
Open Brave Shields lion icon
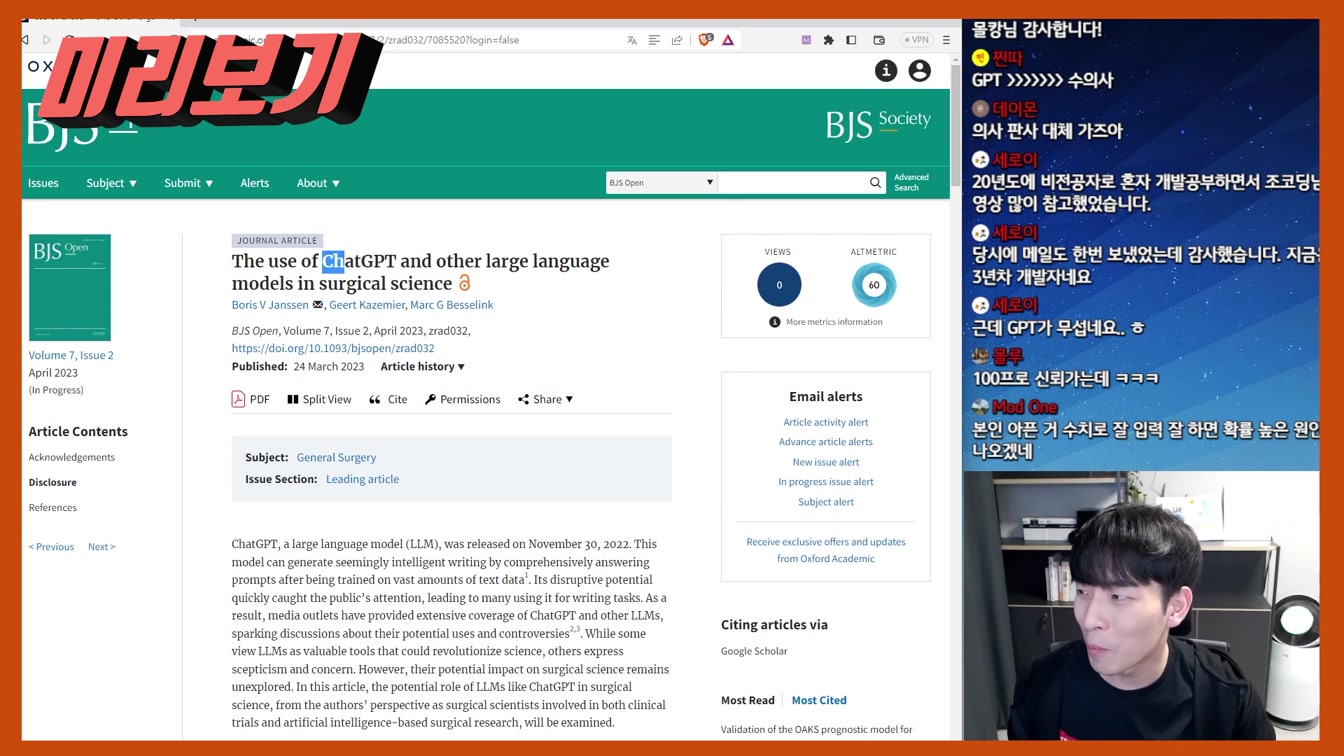pyautogui.click(x=706, y=40)
